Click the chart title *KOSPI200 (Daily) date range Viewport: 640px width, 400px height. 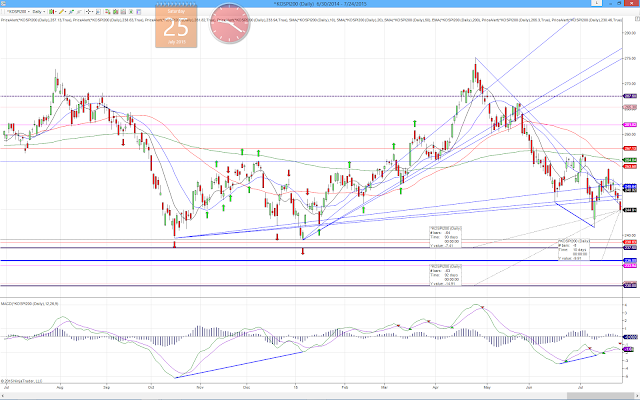tap(320, 4)
